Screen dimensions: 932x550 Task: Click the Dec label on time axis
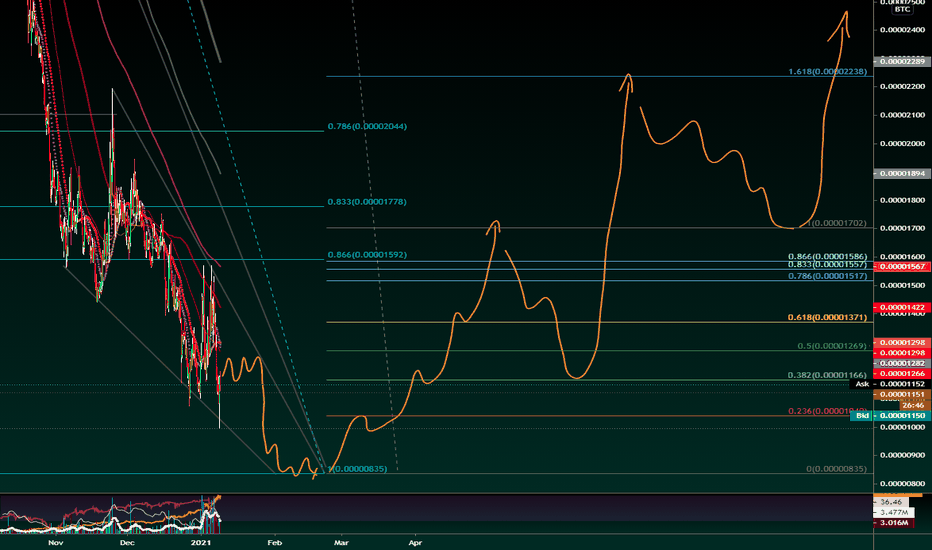[127, 543]
